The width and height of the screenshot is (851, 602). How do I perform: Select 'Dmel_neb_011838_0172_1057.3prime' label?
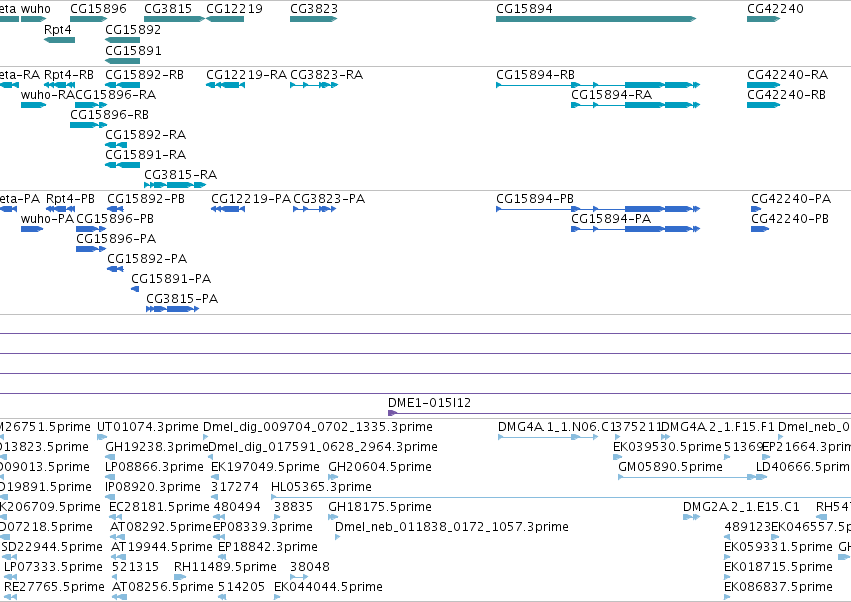(452, 527)
